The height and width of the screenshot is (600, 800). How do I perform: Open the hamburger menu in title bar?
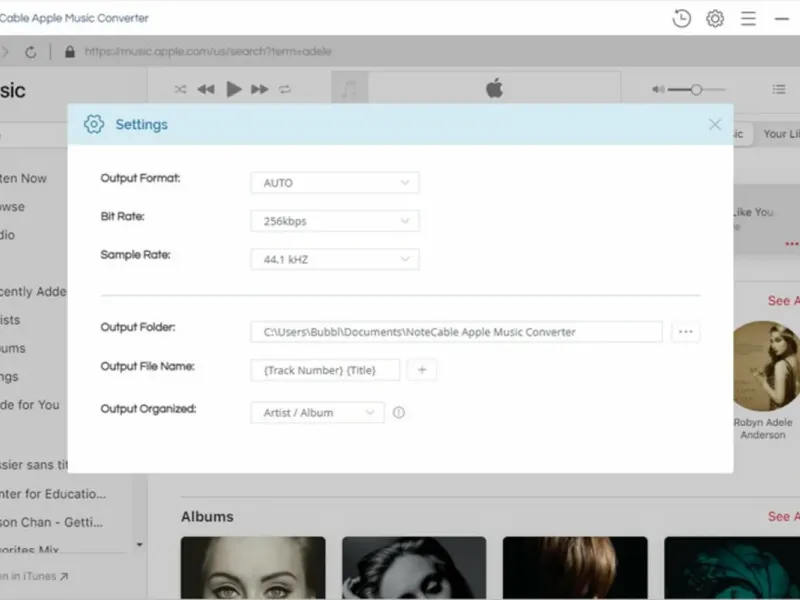pos(748,18)
